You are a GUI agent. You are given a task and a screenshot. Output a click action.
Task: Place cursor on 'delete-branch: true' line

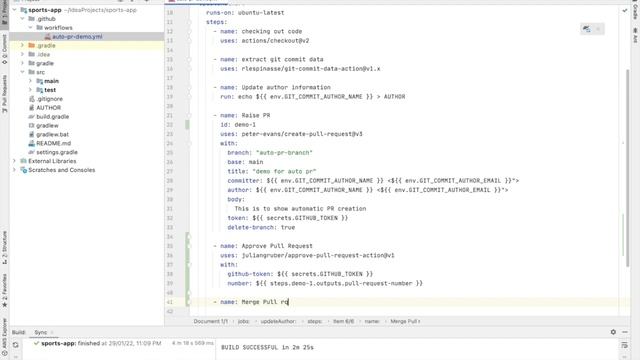[261, 228]
